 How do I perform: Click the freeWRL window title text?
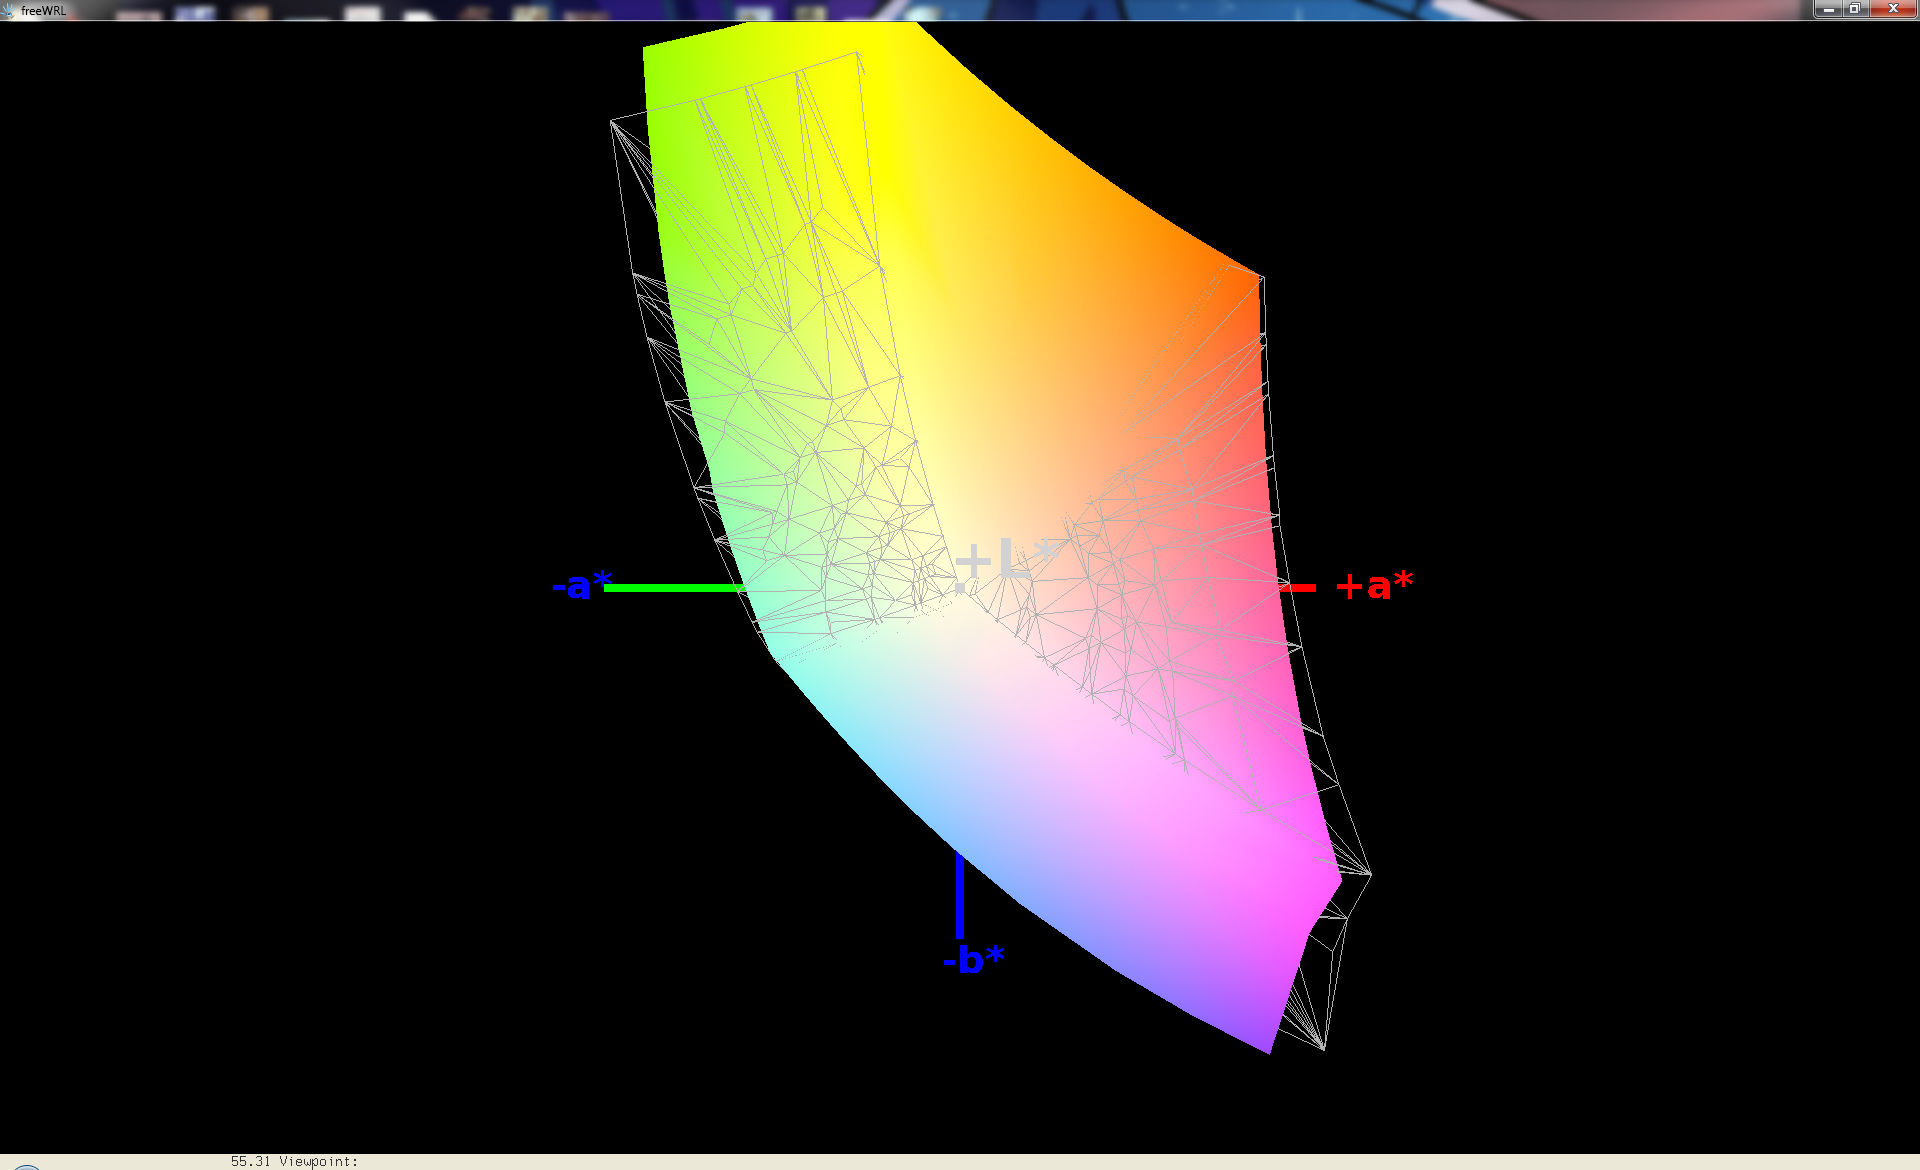point(43,11)
